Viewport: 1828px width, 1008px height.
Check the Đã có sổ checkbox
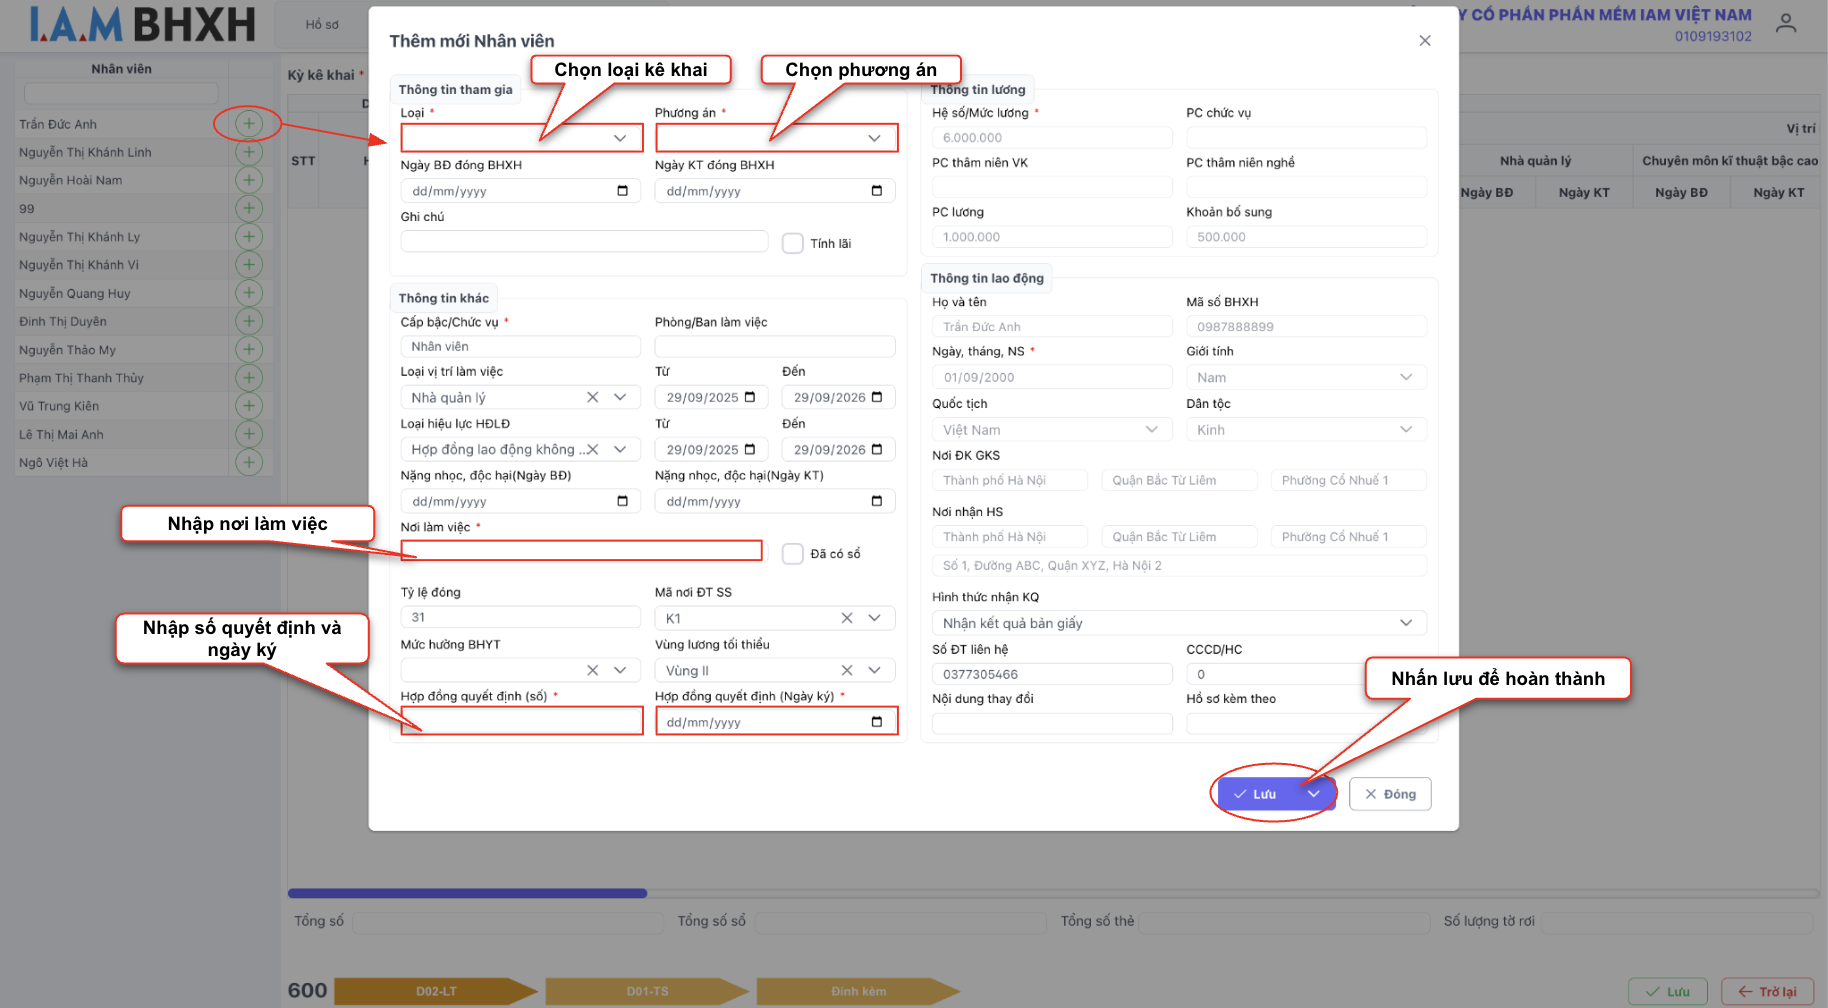(793, 554)
